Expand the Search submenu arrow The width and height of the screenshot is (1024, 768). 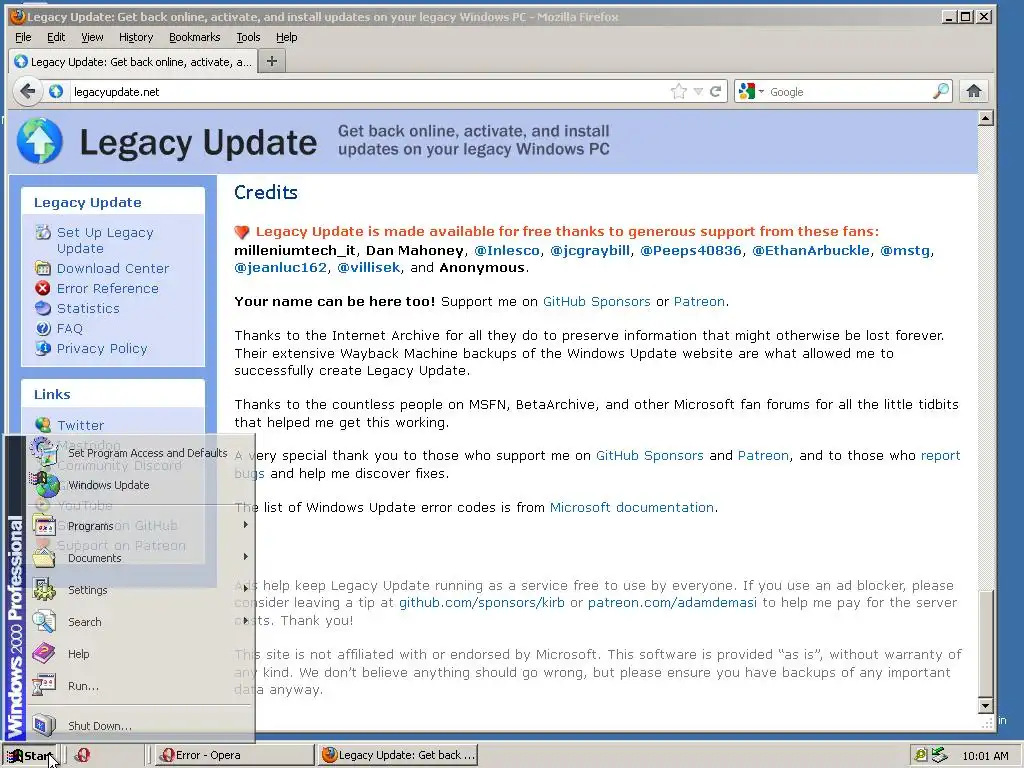pyautogui.click(x=246, y=621)
